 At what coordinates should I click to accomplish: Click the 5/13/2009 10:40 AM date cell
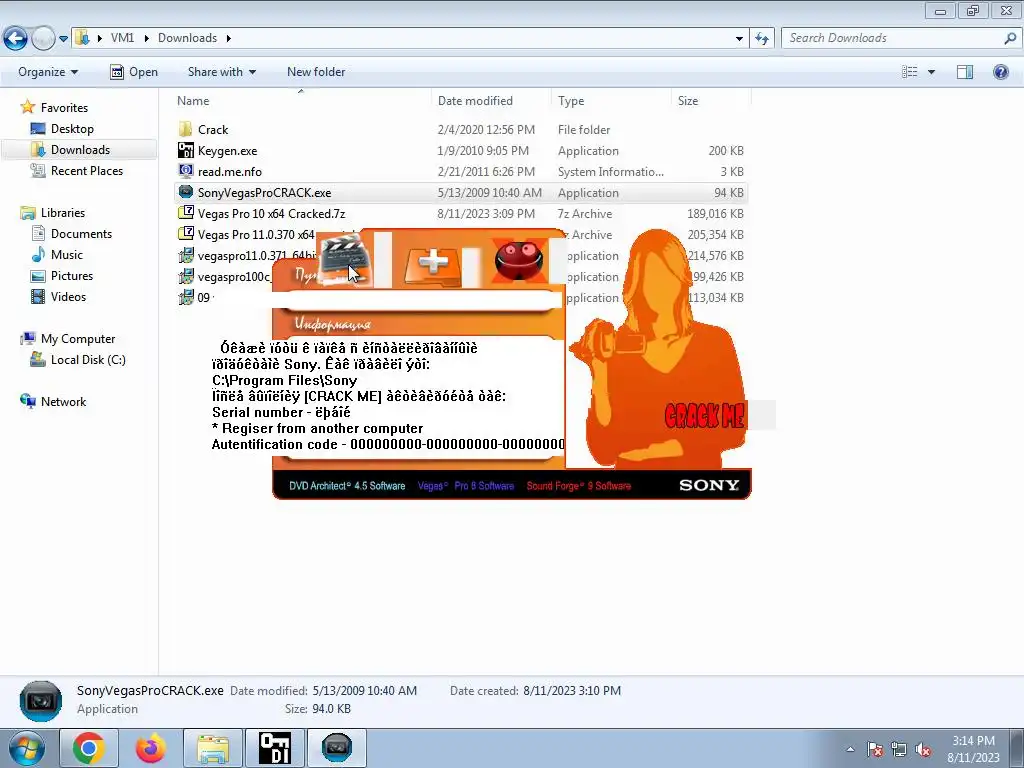tap(490, 193)
